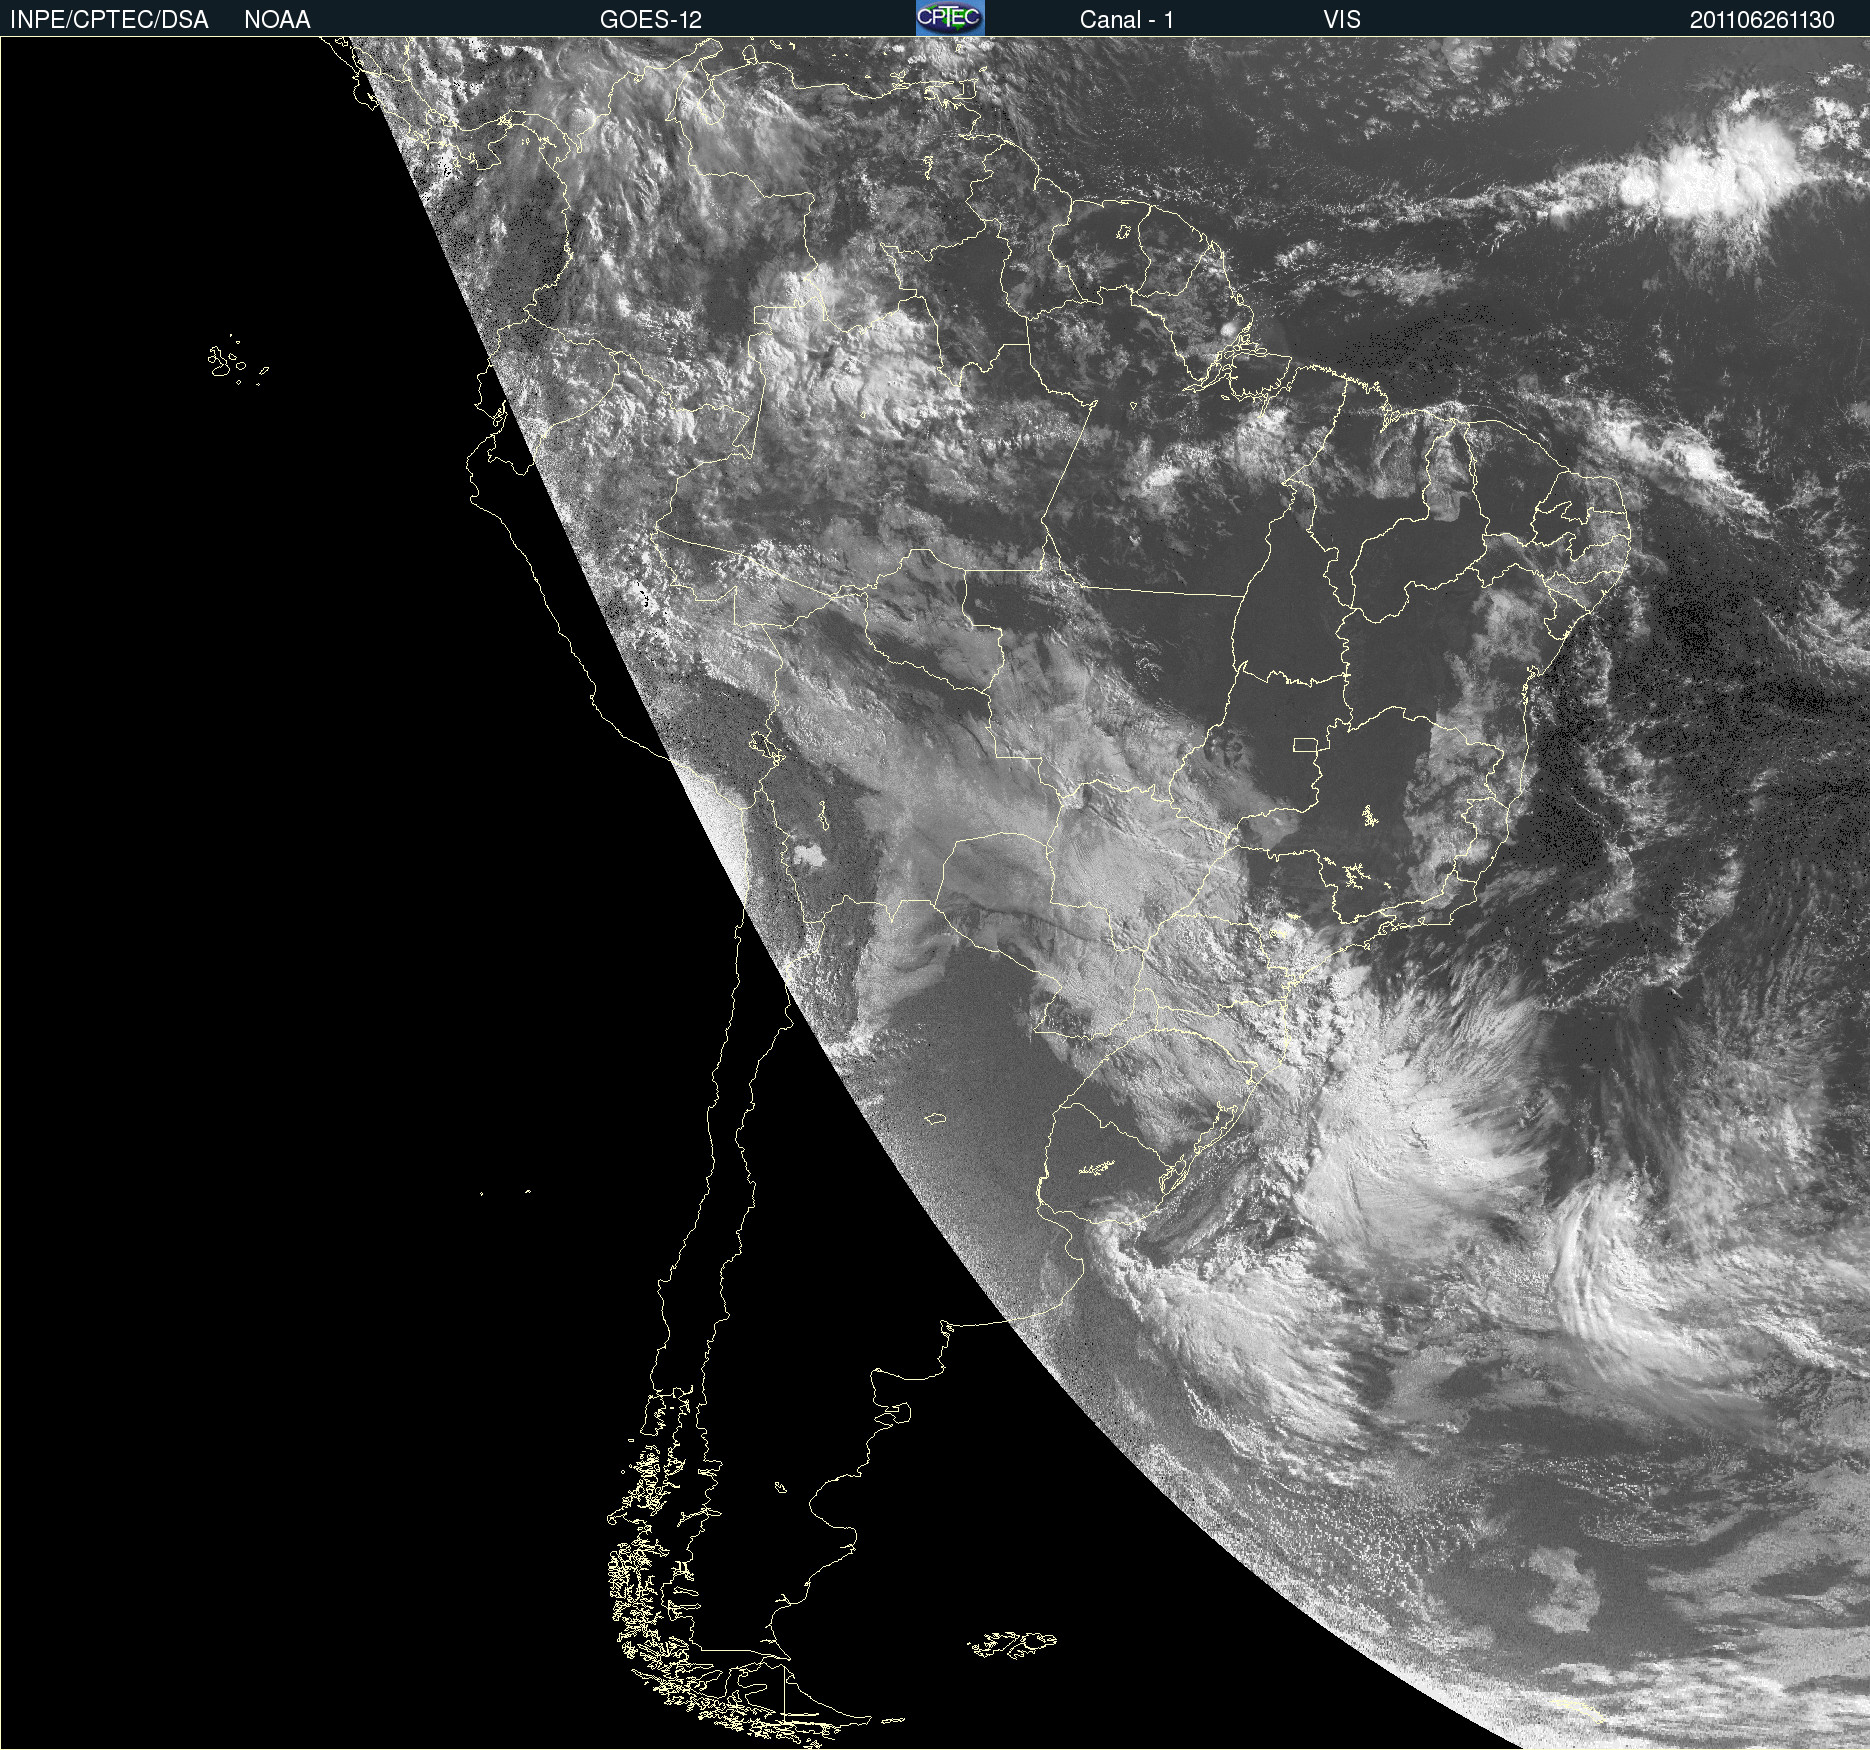The height and width of the screenshot is (1750, 1870).
Task: Select the GOES-12 satellite label
Action: click(x=651, y=20)
